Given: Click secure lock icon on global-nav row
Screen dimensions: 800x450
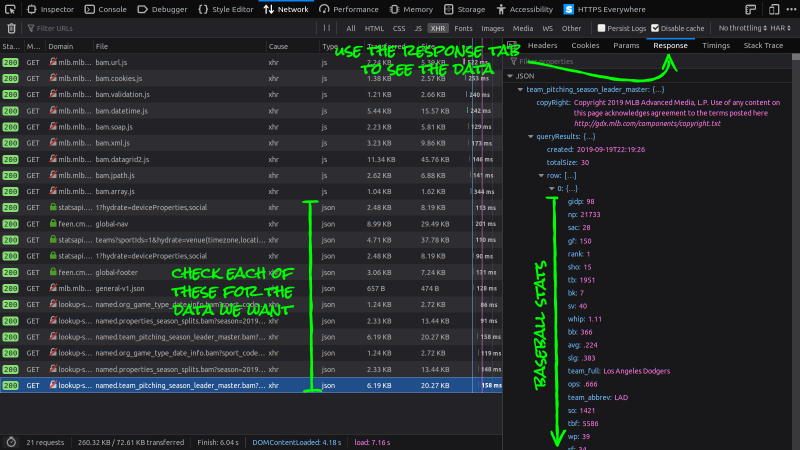Looking at the screenshot, I should click(x=53, y=223).
